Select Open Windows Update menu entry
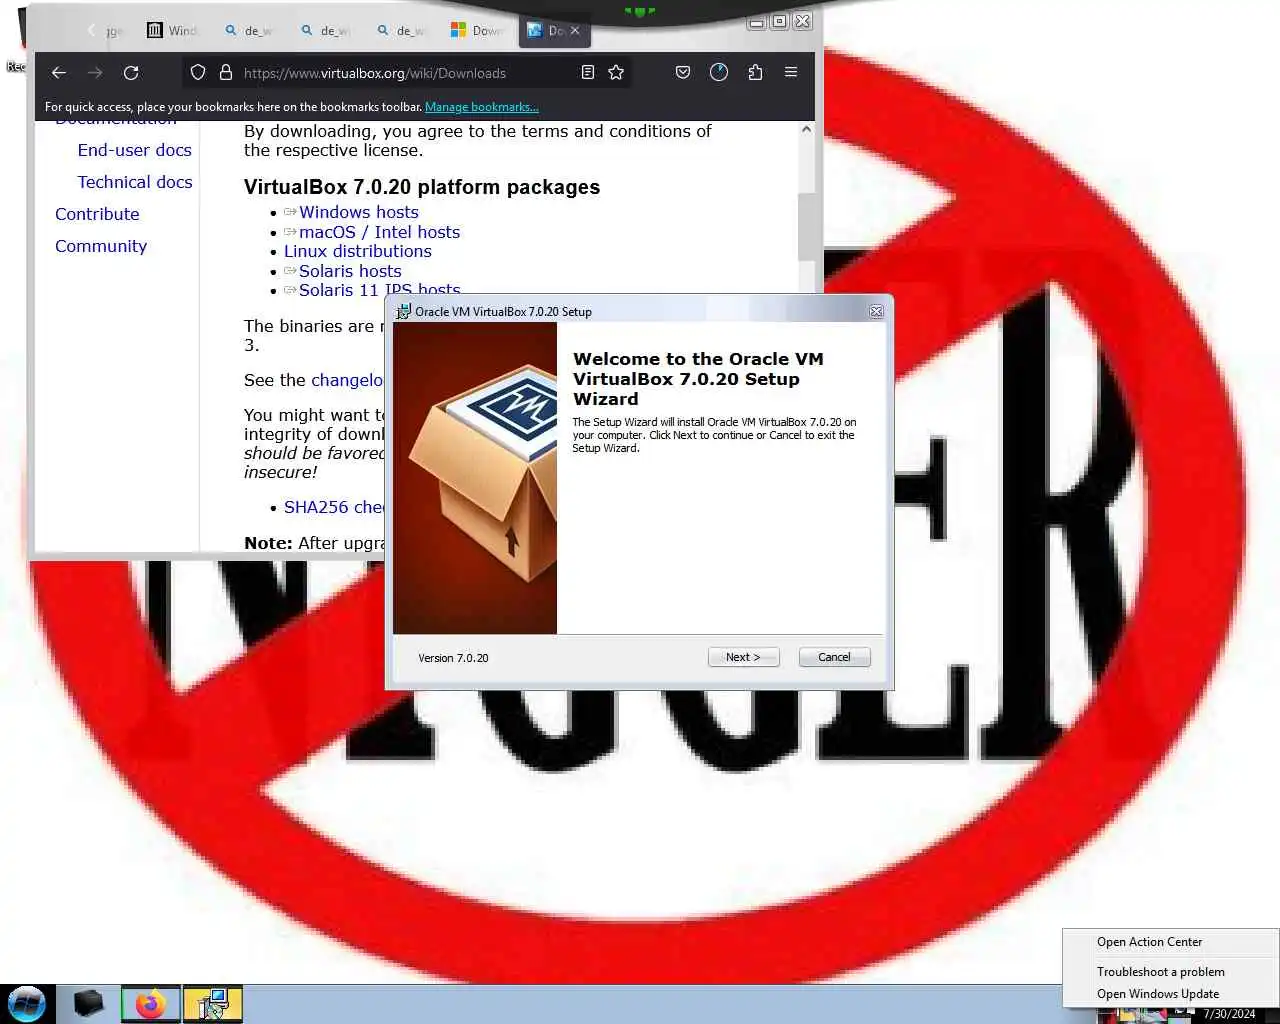1280x1024 pixels. pyautogui.click(x=1157, y=994)
